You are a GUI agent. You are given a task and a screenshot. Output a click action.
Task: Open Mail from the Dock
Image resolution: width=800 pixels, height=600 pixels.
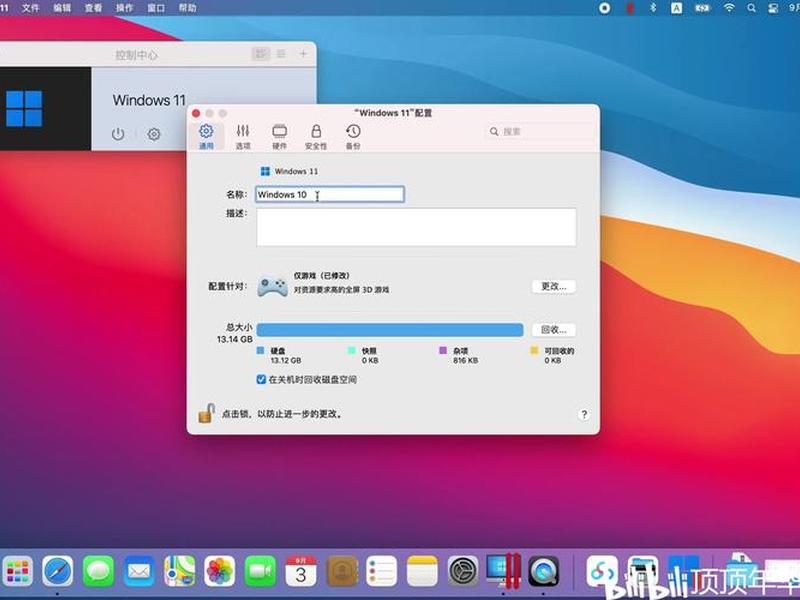139,571
